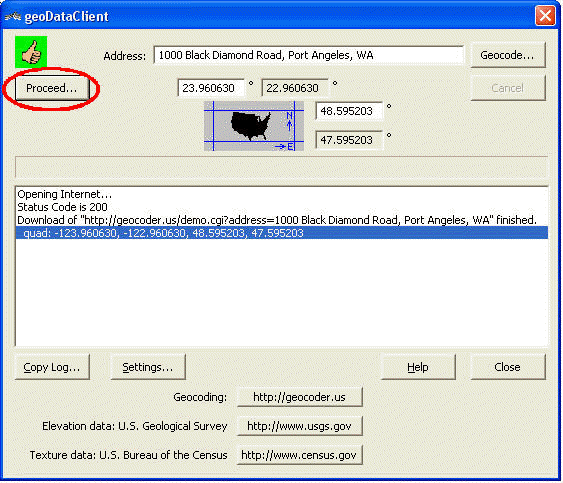The height and width of the screenshot is (483, 563).
Task: Click the green thumbs-up status icon
Action: coord(31,52)
